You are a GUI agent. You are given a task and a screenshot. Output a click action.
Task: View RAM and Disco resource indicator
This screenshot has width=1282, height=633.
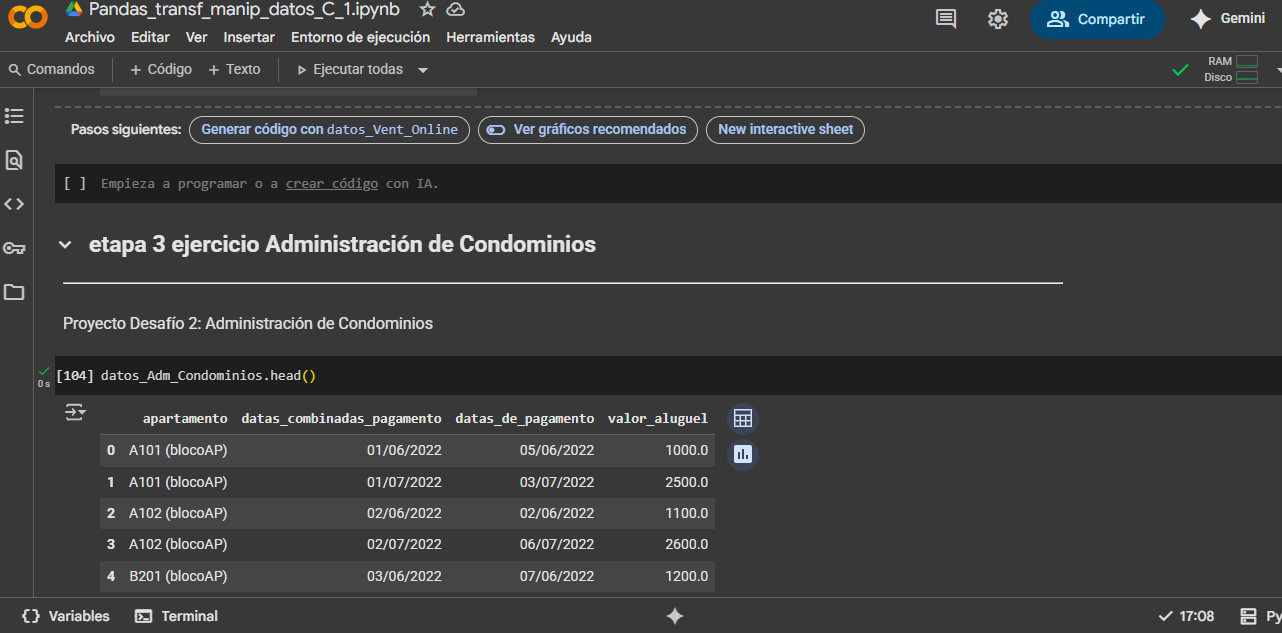point(1231,69)
